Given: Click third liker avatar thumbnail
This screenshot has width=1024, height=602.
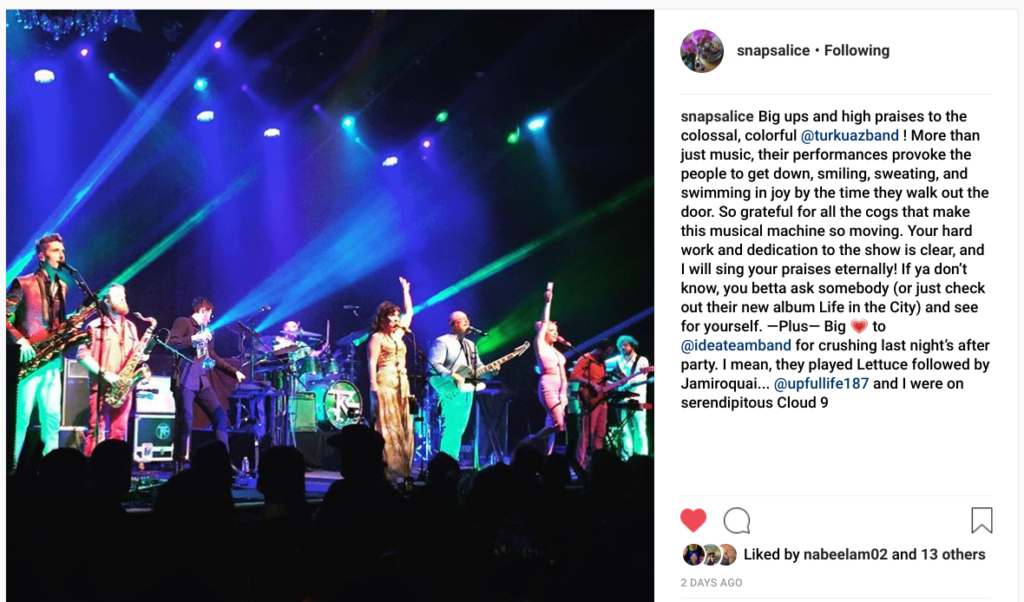Looking at the screenshot, I should point(728,555).
